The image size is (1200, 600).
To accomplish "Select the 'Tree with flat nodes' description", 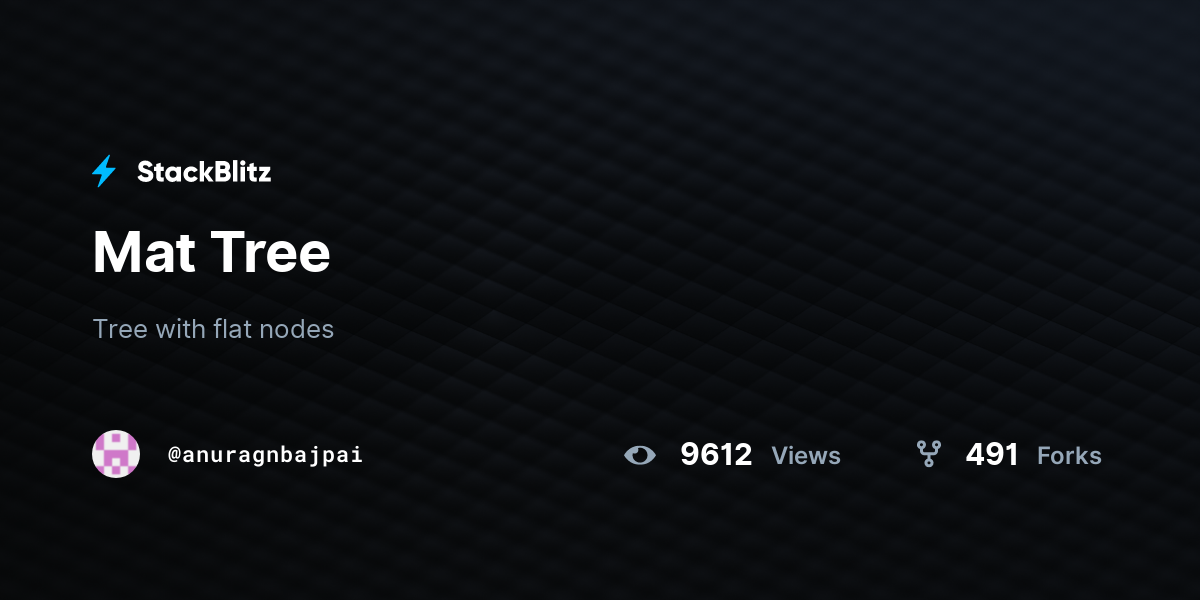I will click(213, 328).
